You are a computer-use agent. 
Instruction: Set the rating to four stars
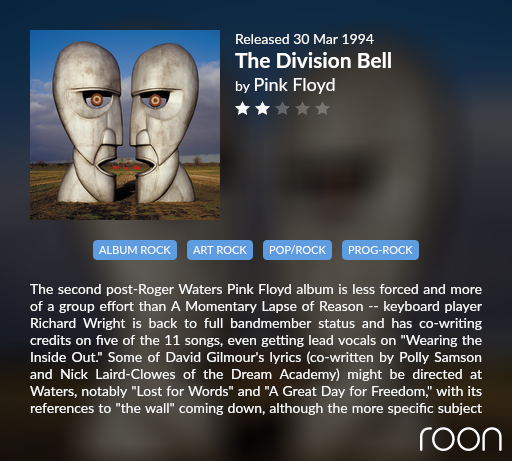(x=302, y=109)
